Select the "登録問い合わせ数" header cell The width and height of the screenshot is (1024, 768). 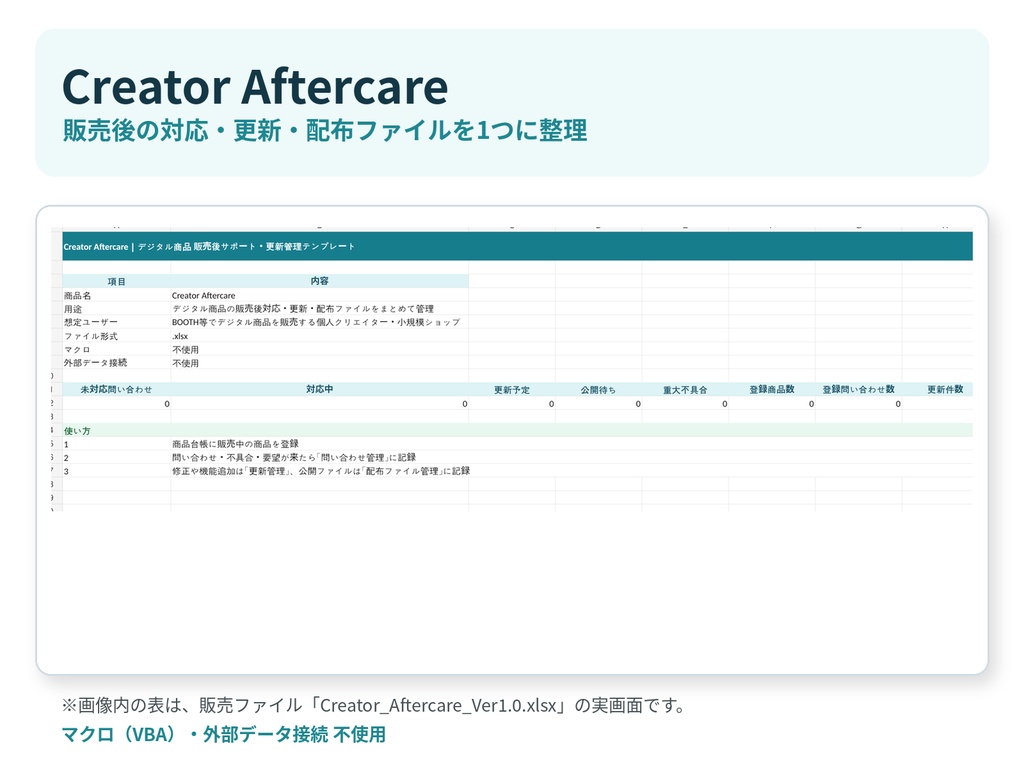[858, 389]
